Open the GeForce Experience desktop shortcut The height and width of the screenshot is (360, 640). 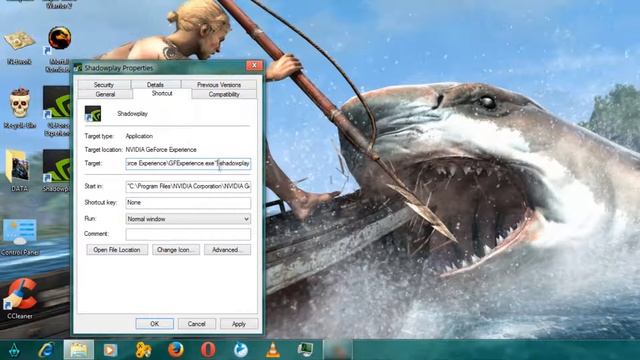click(57, 110)
